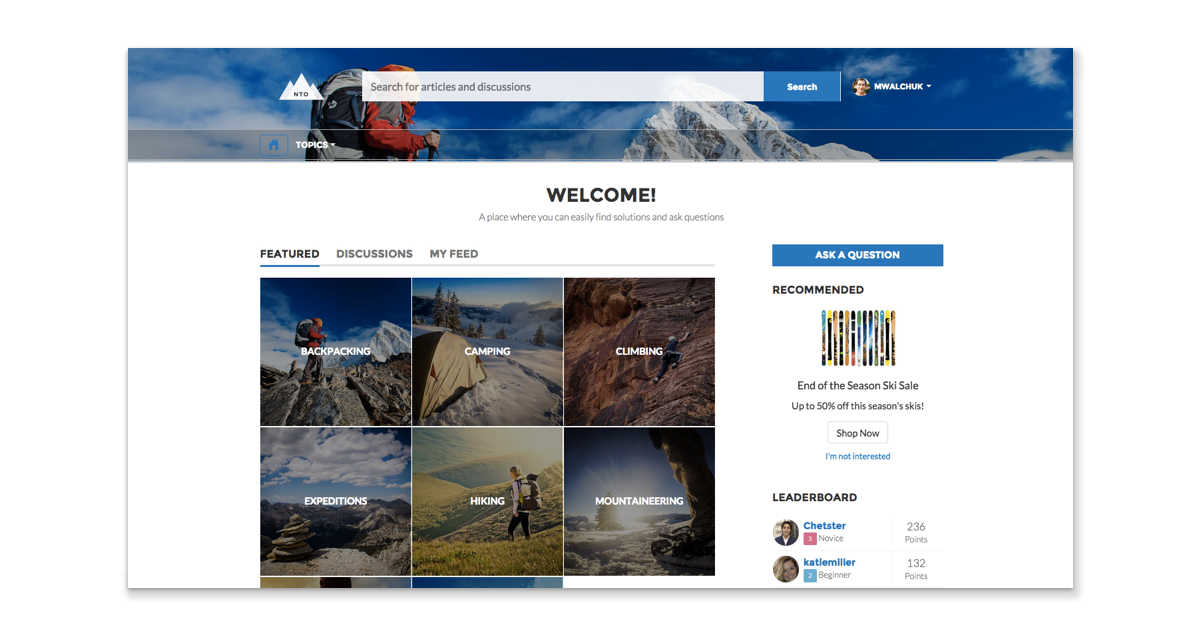Switch to the Discussions tab
This screenshot has height=640, width=1200.
coord(374,254)
